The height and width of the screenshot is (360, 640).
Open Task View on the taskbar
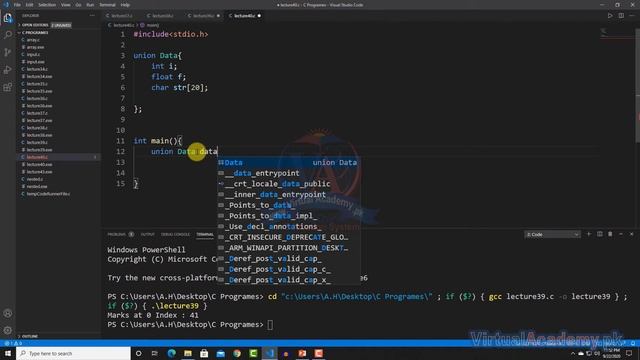(x=155, y=353)
